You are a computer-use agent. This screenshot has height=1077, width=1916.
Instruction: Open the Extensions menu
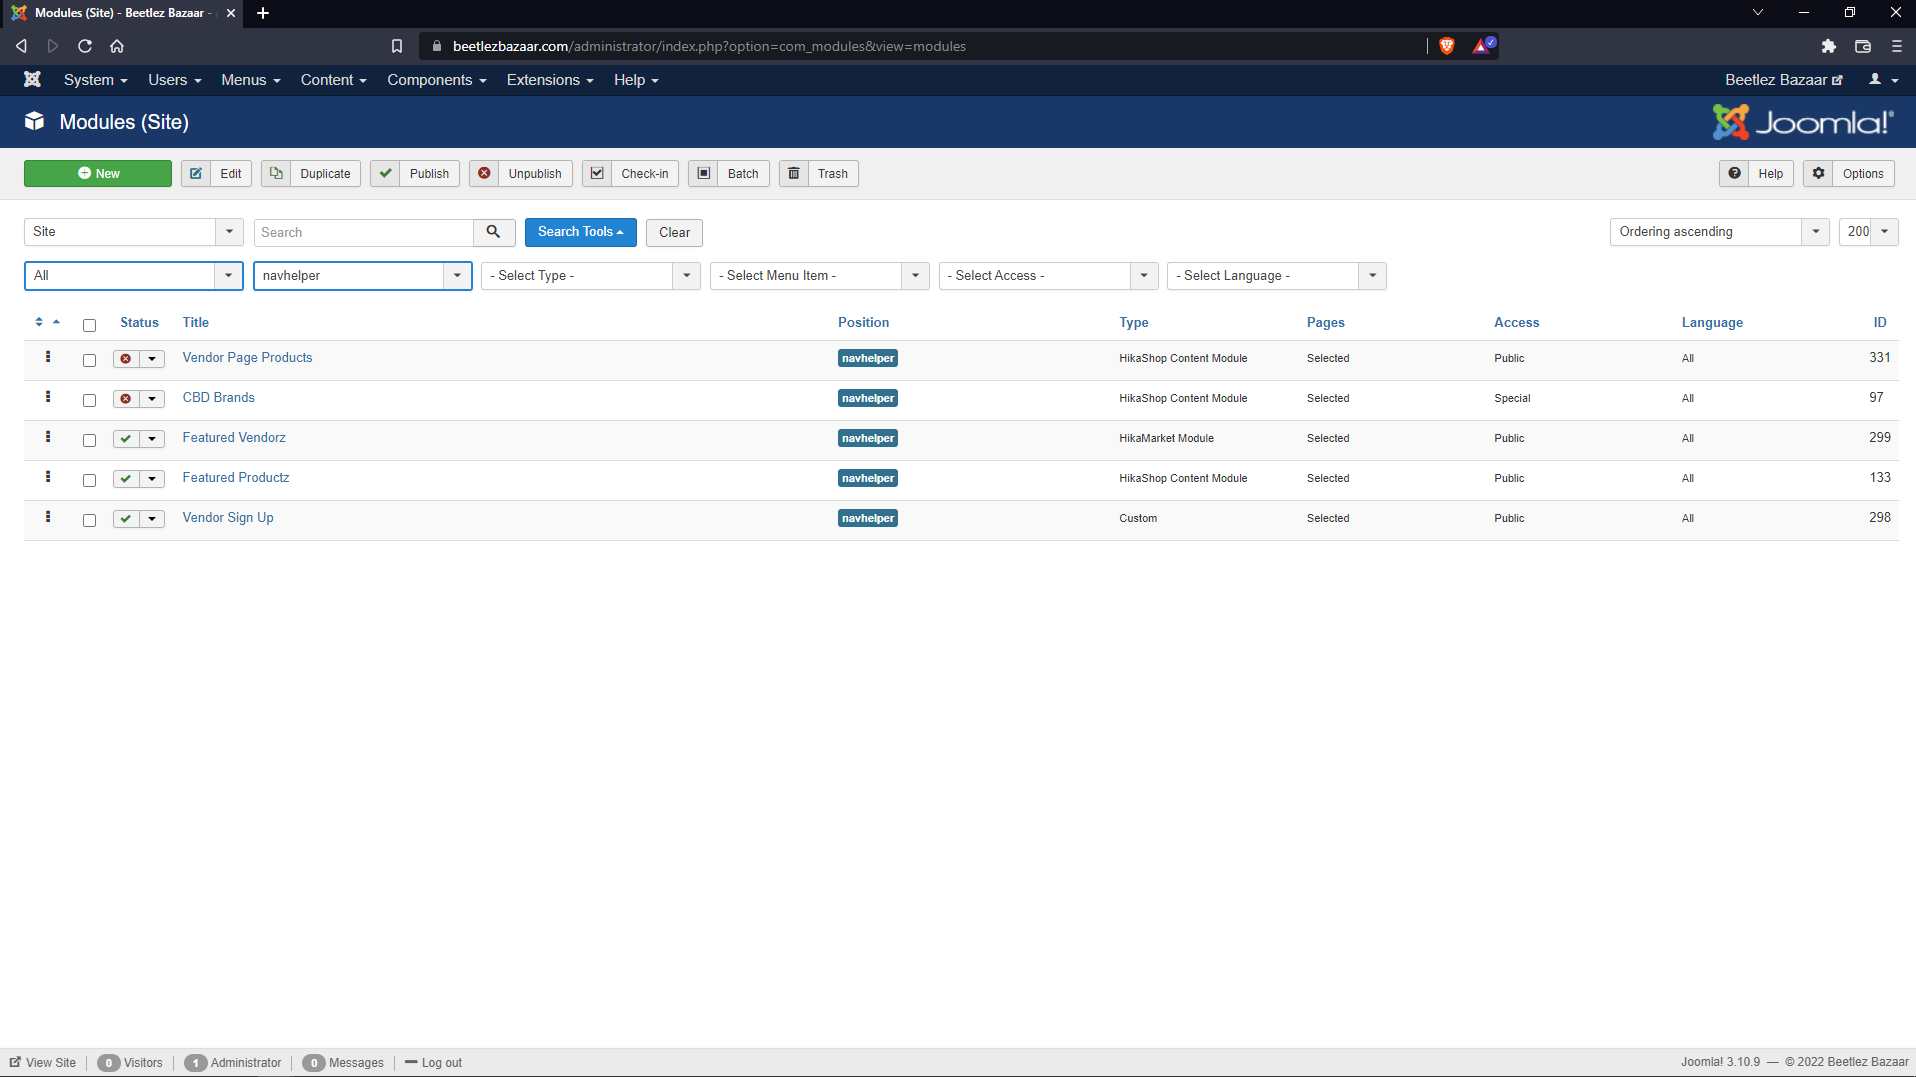click(x=550, y=80)
